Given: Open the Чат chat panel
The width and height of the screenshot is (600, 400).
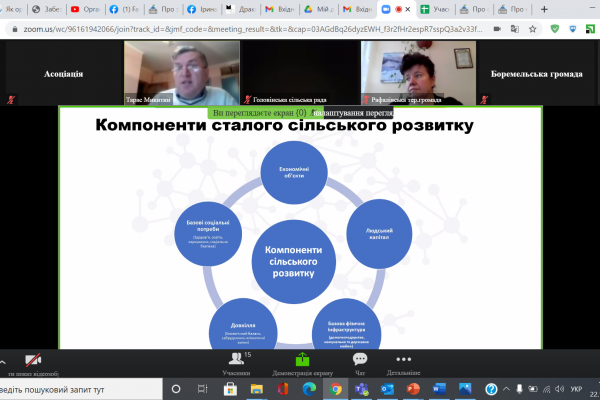Looking at the screenshot, I should point(360,362).
